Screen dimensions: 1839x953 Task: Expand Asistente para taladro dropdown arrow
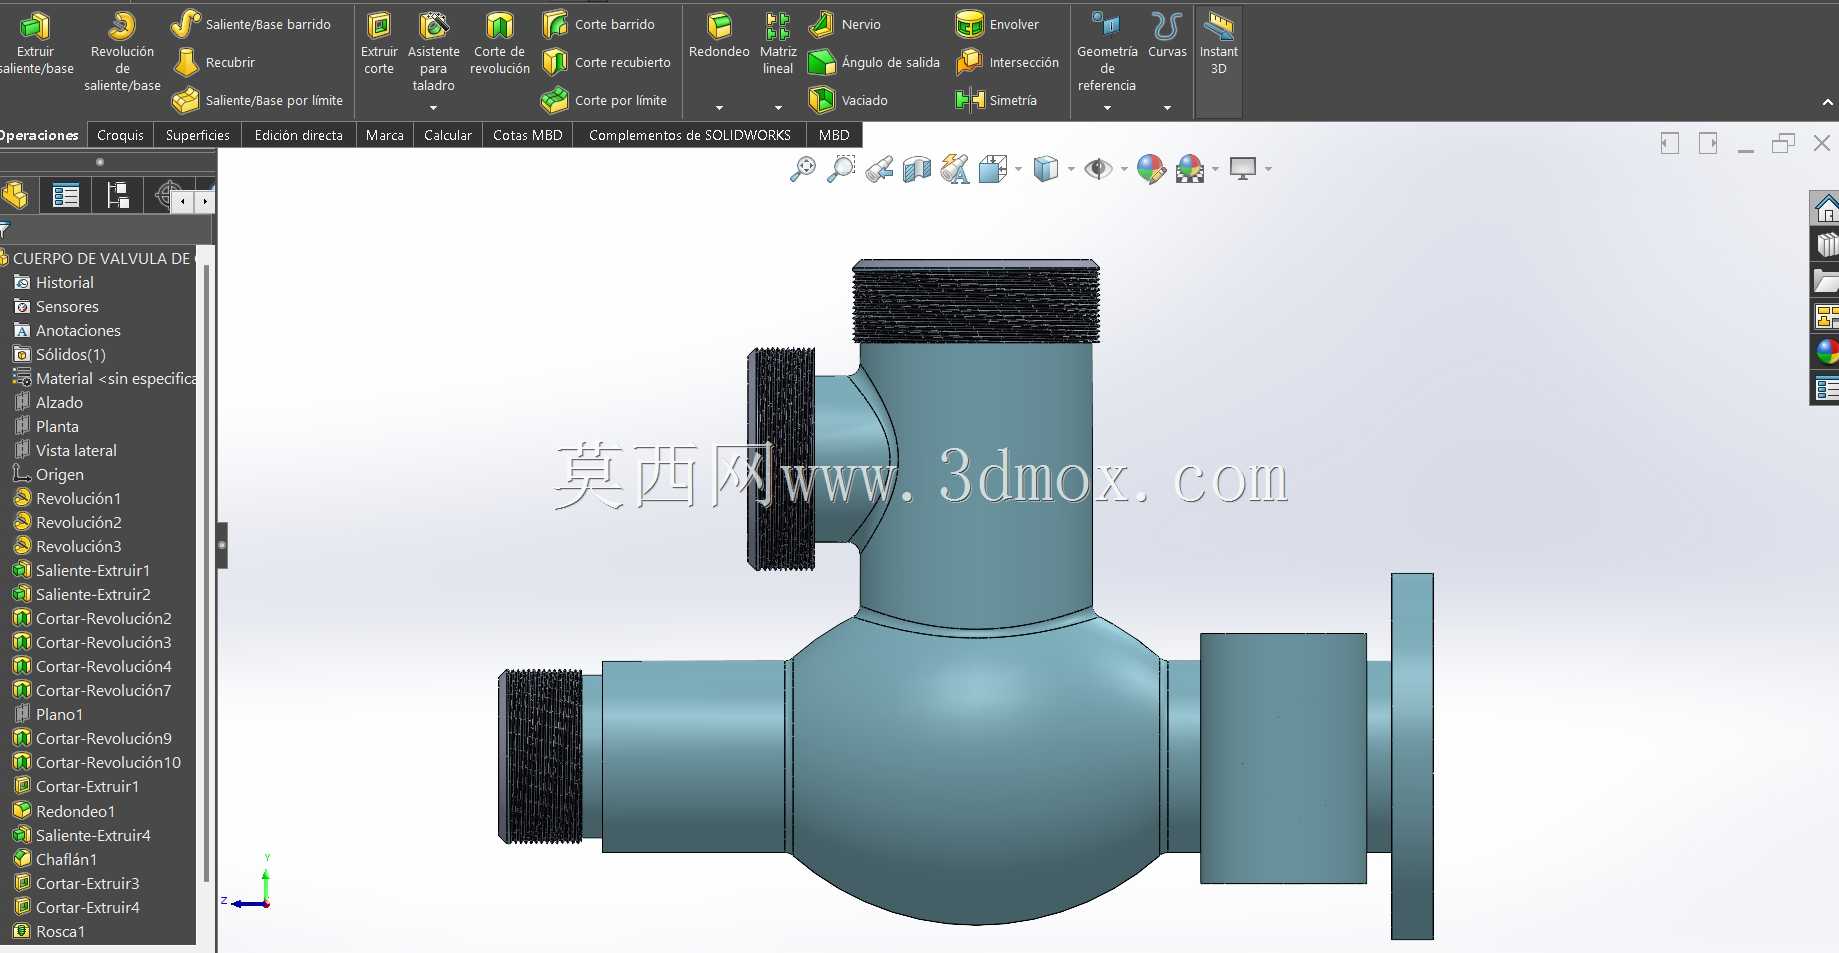tap(433, 108)
